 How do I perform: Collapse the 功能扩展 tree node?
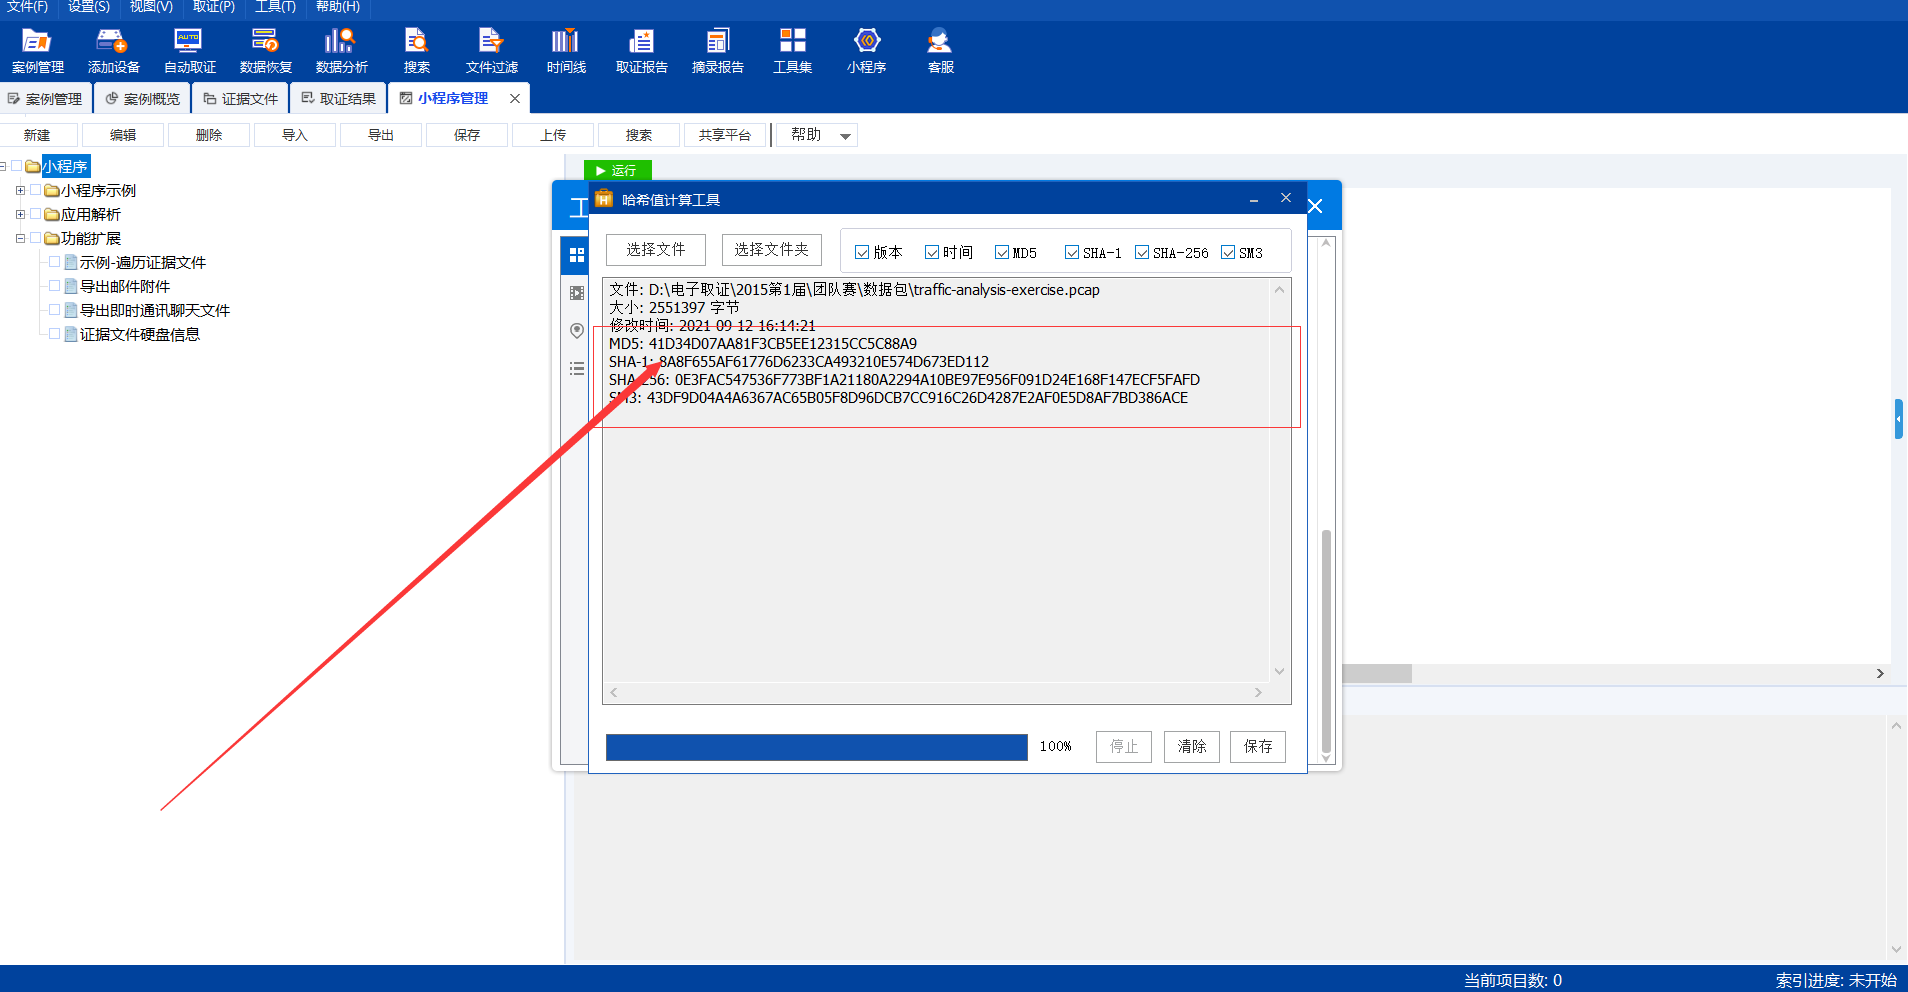20,238
